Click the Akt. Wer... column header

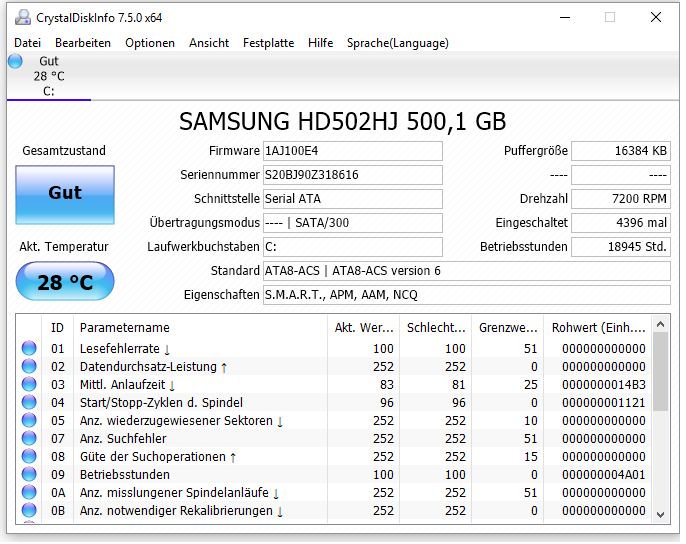click(x=364, y=328)
